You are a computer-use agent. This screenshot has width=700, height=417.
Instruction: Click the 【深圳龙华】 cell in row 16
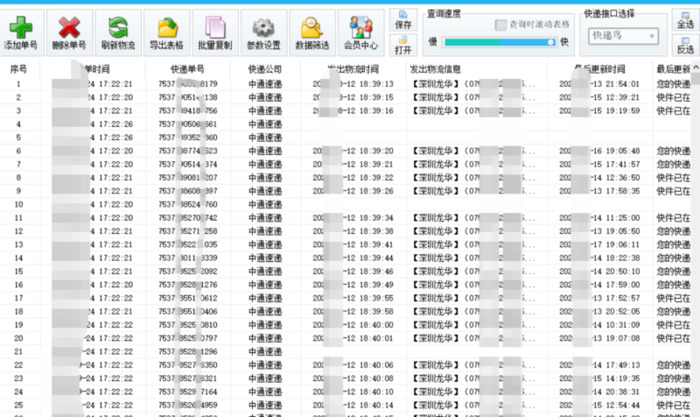point(435,284)
